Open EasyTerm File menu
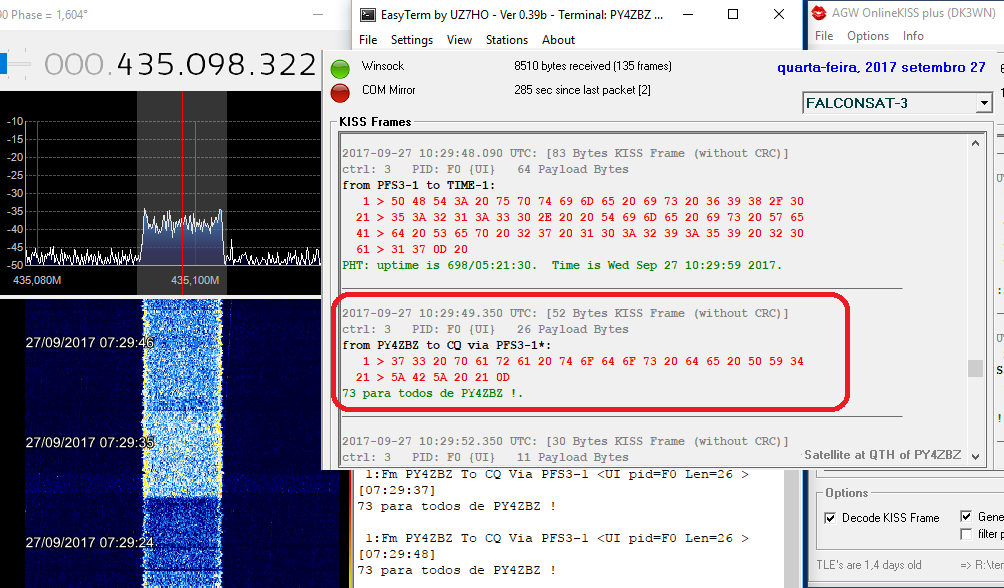Image resolution: width=1004 pixels, height=588 pixels. pos(368,40)
